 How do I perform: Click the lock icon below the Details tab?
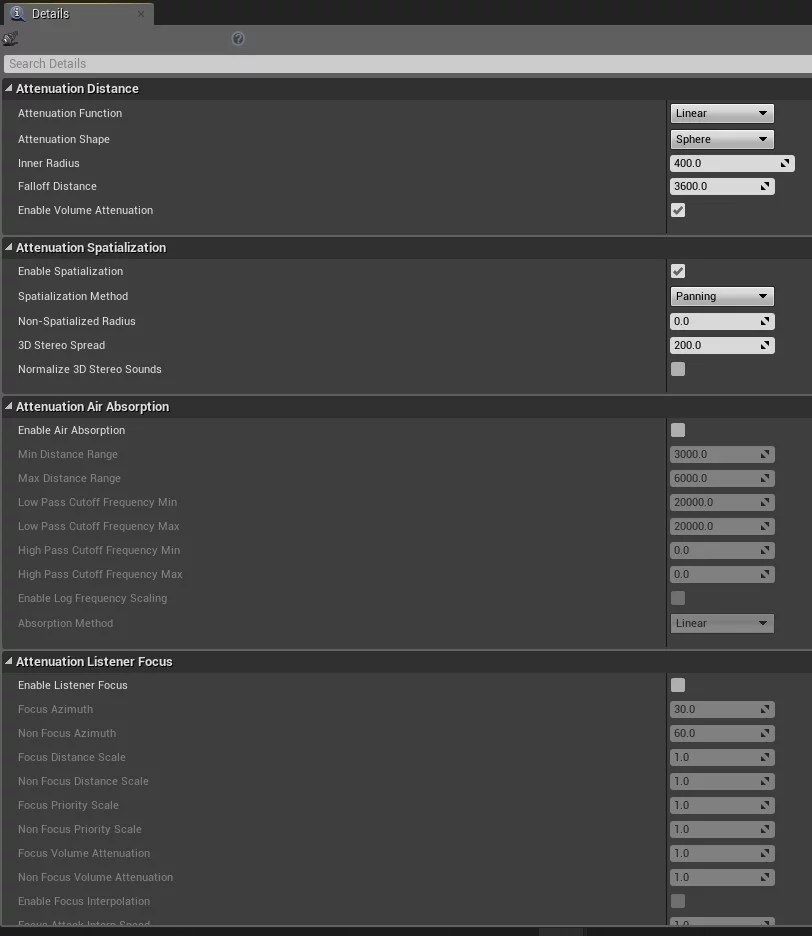(11, 37)
